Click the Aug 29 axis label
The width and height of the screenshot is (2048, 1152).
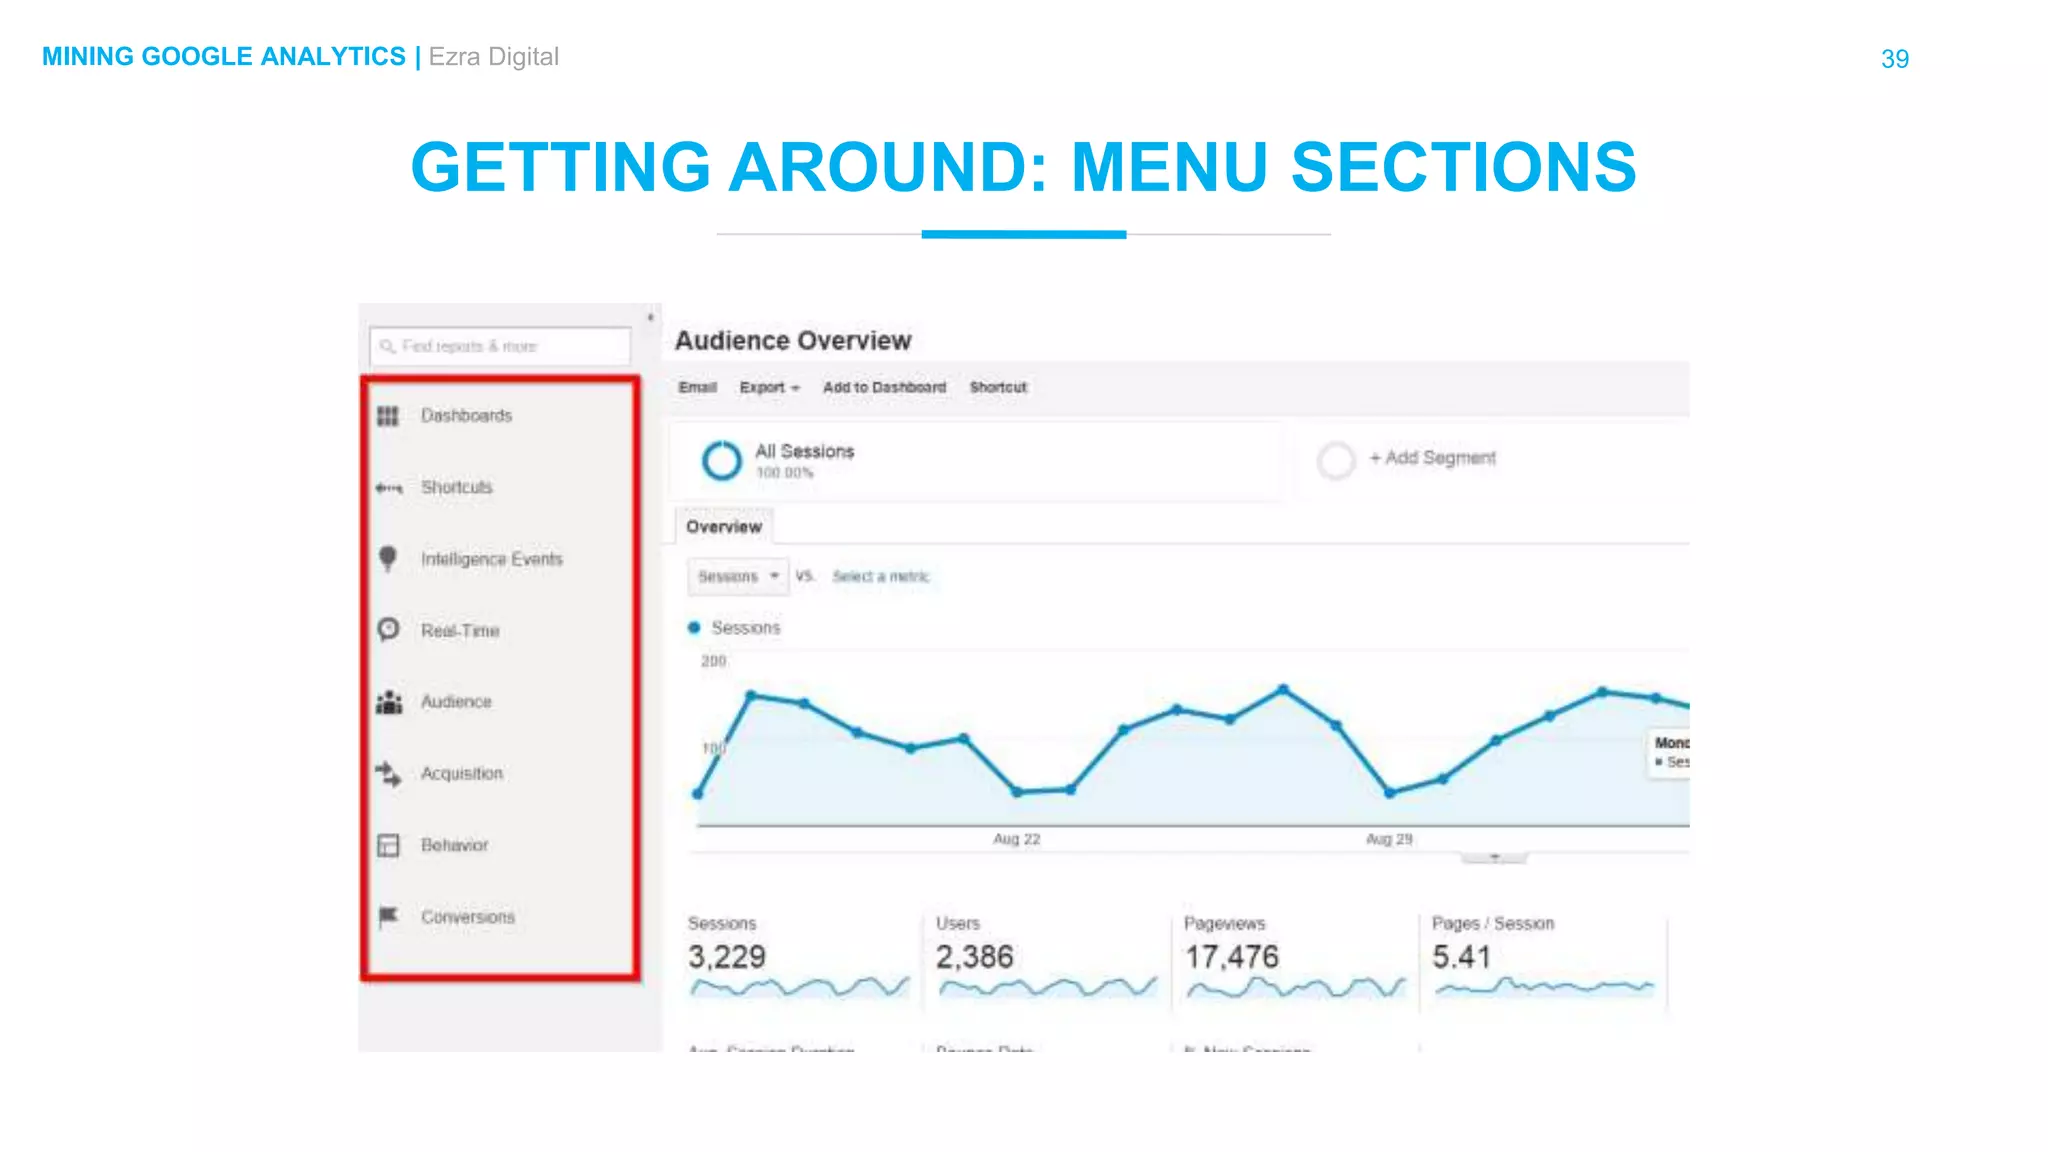click(x=1389, y=839)
